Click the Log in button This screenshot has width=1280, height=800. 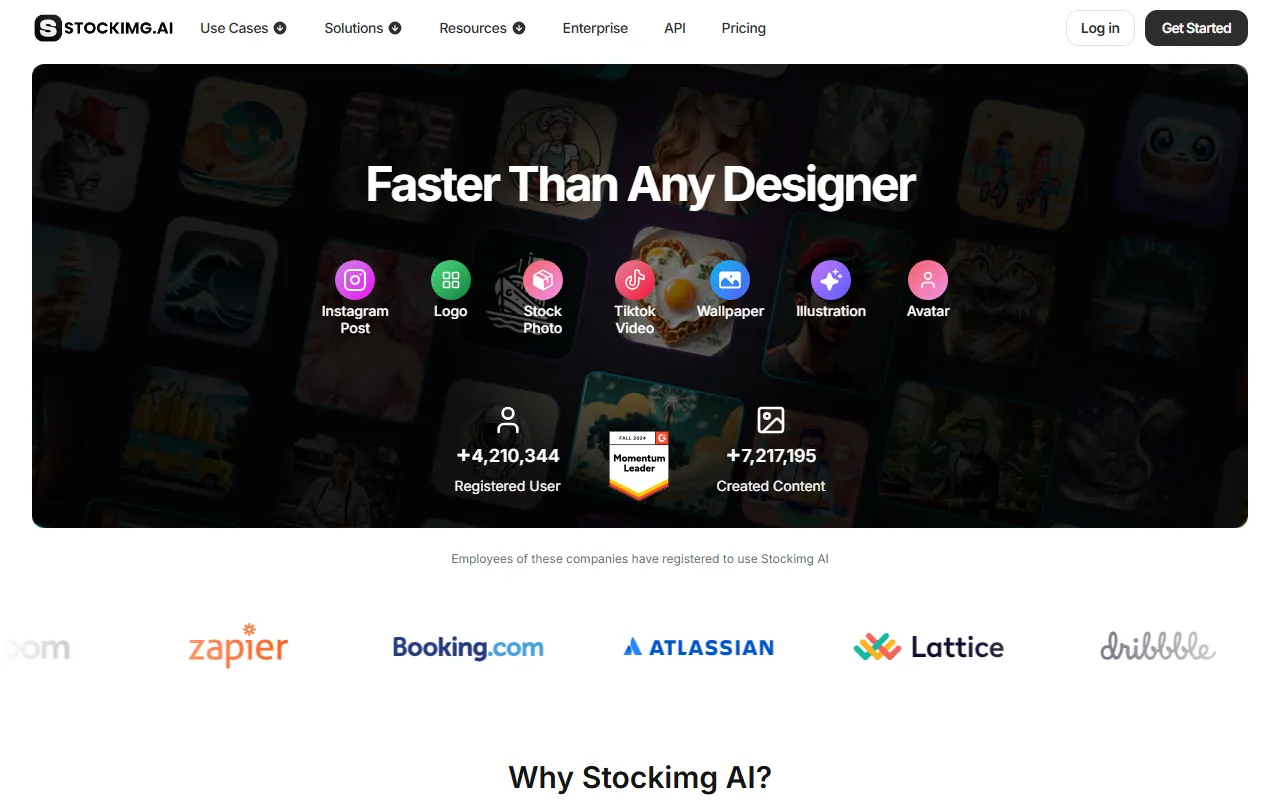(1100, 28)
